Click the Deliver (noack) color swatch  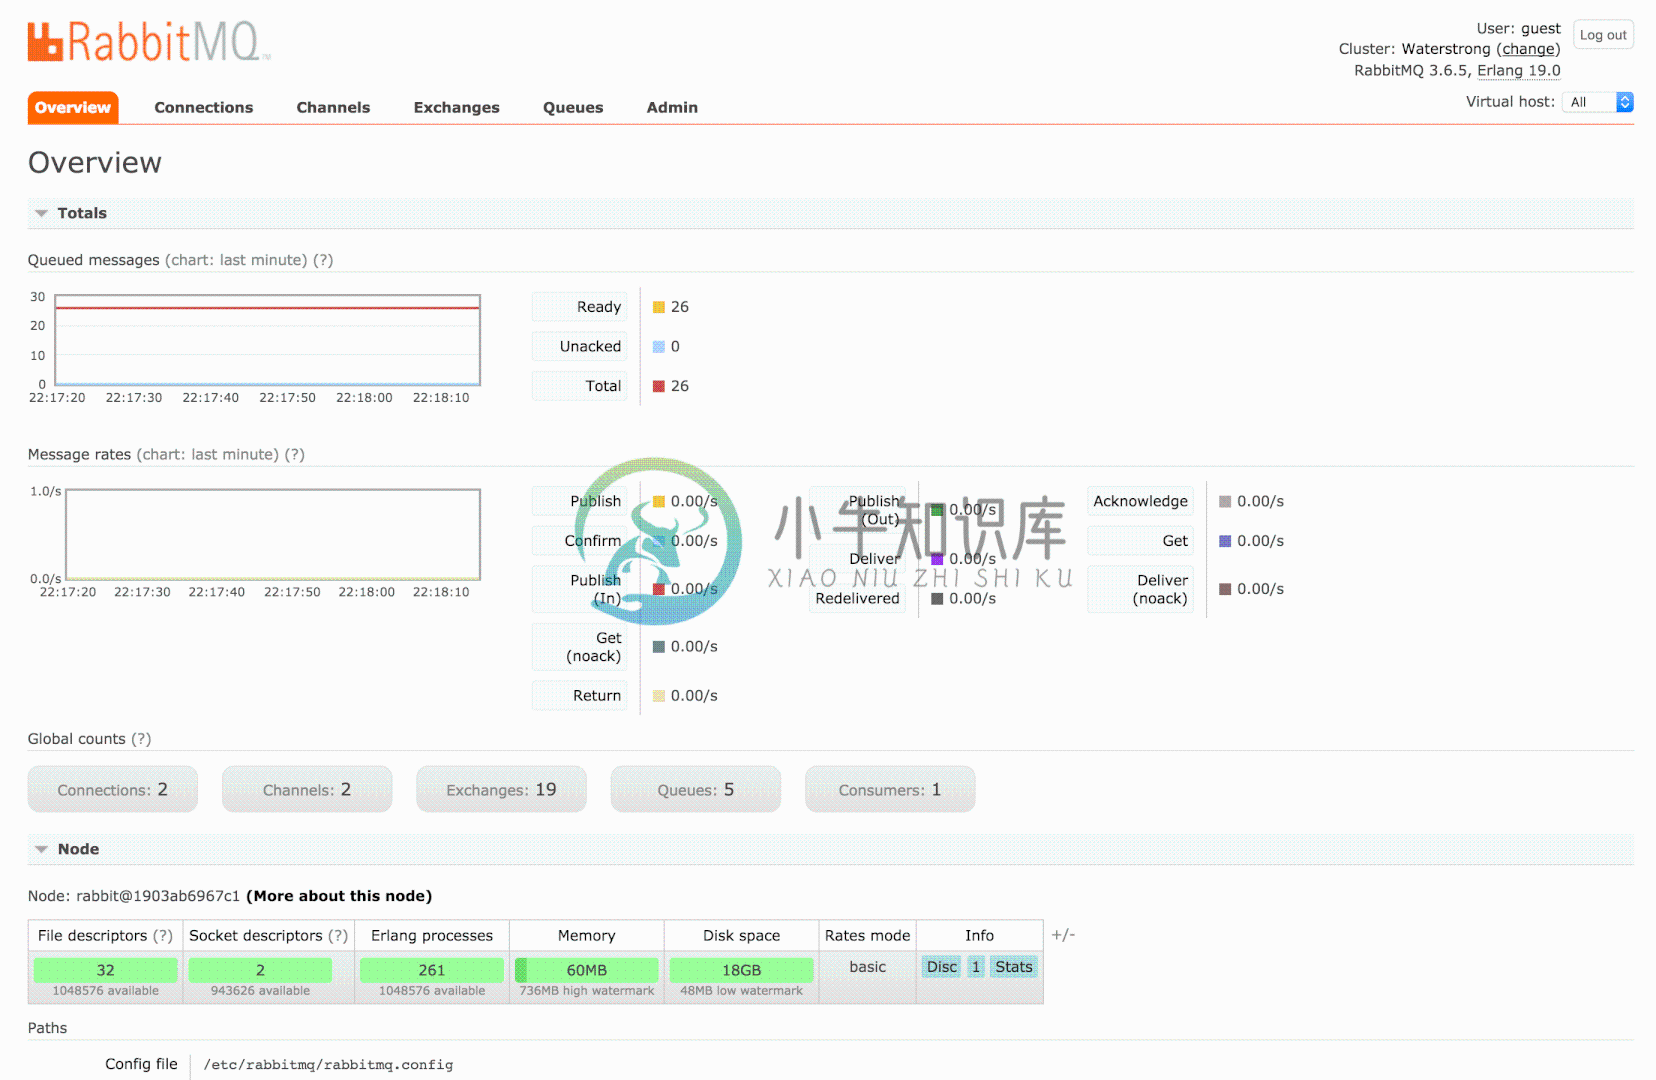[x=1225, y=589]
